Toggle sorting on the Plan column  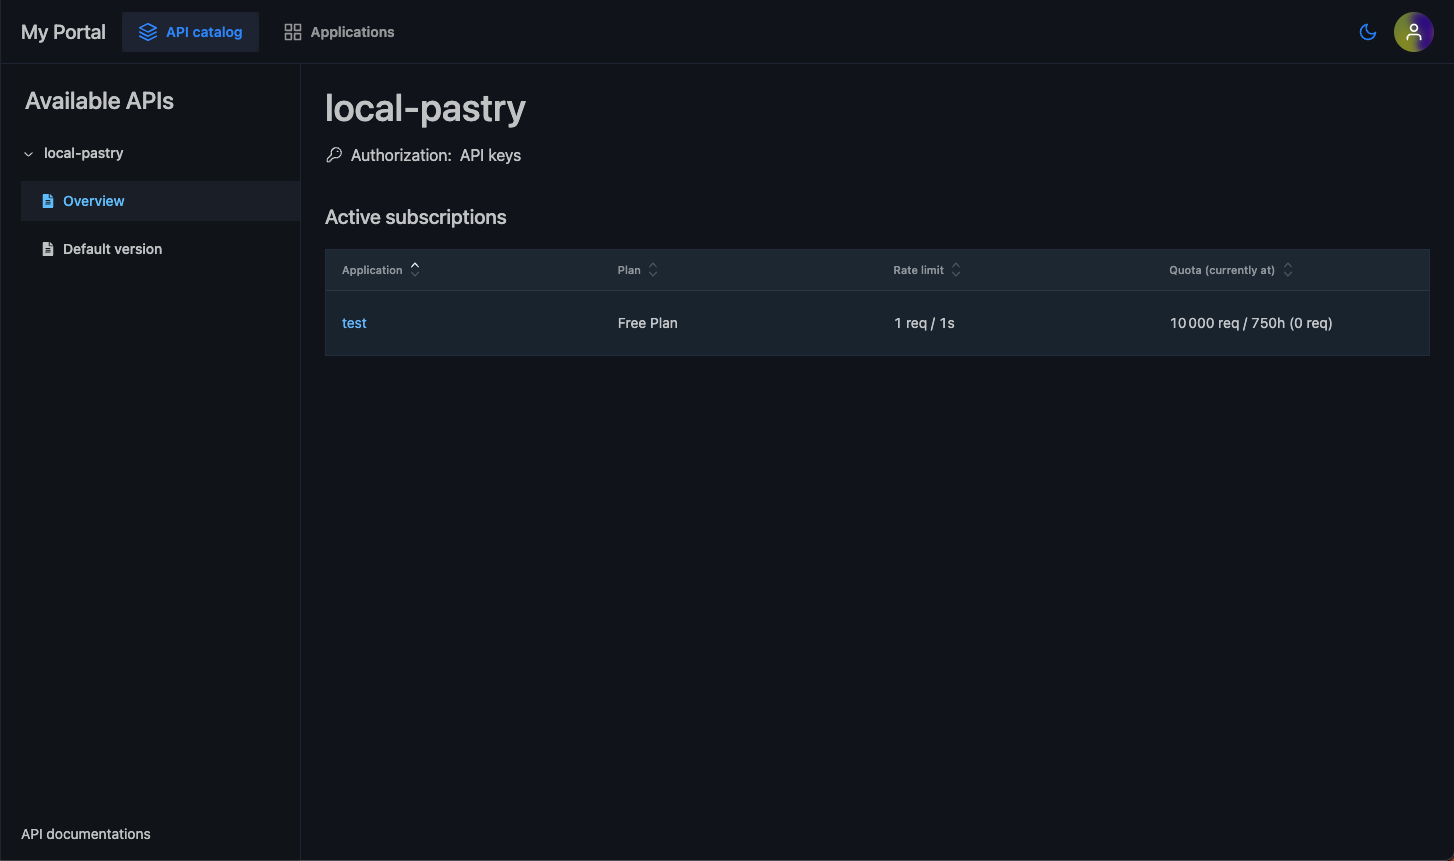click(x=652, y=269)
